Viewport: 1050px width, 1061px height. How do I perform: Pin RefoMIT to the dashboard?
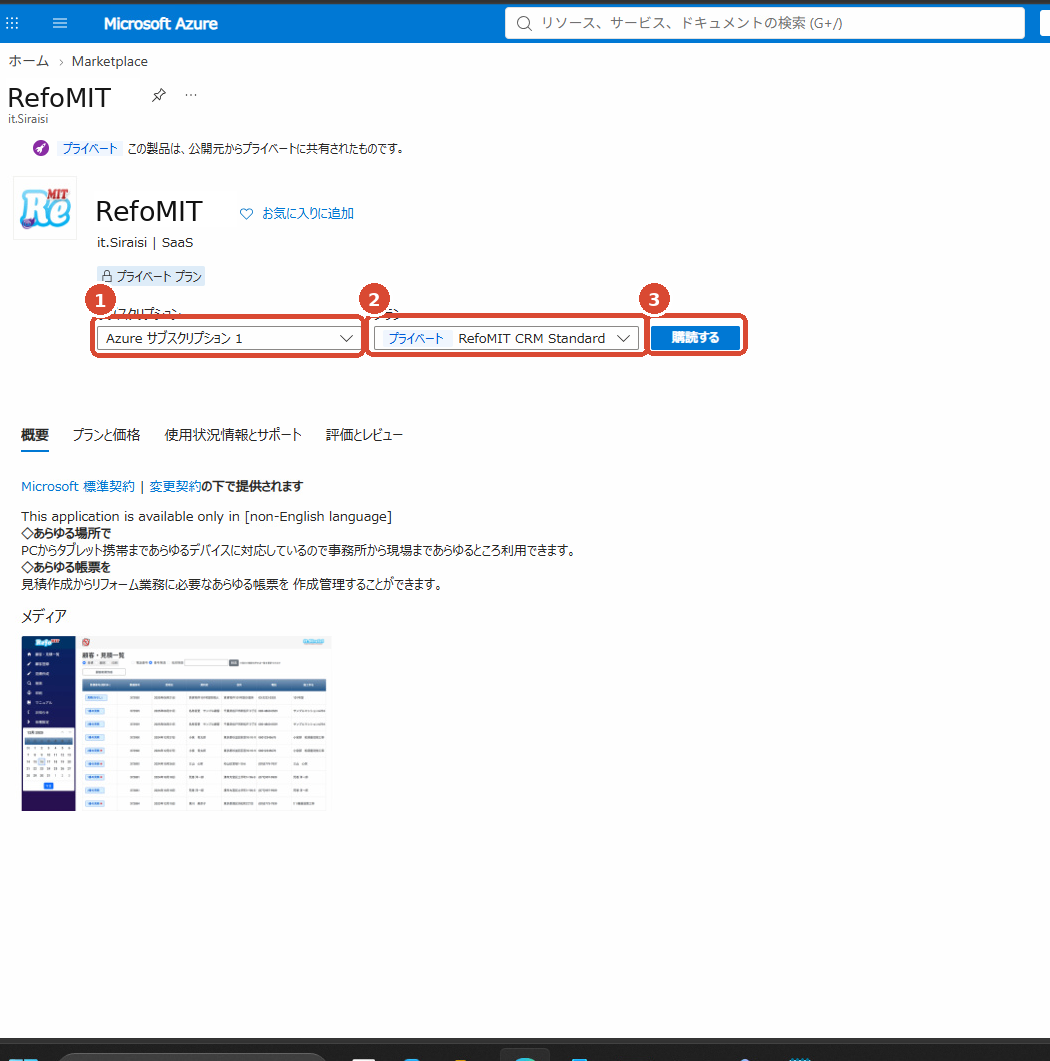pyautogui.click(x=158, y=95)
